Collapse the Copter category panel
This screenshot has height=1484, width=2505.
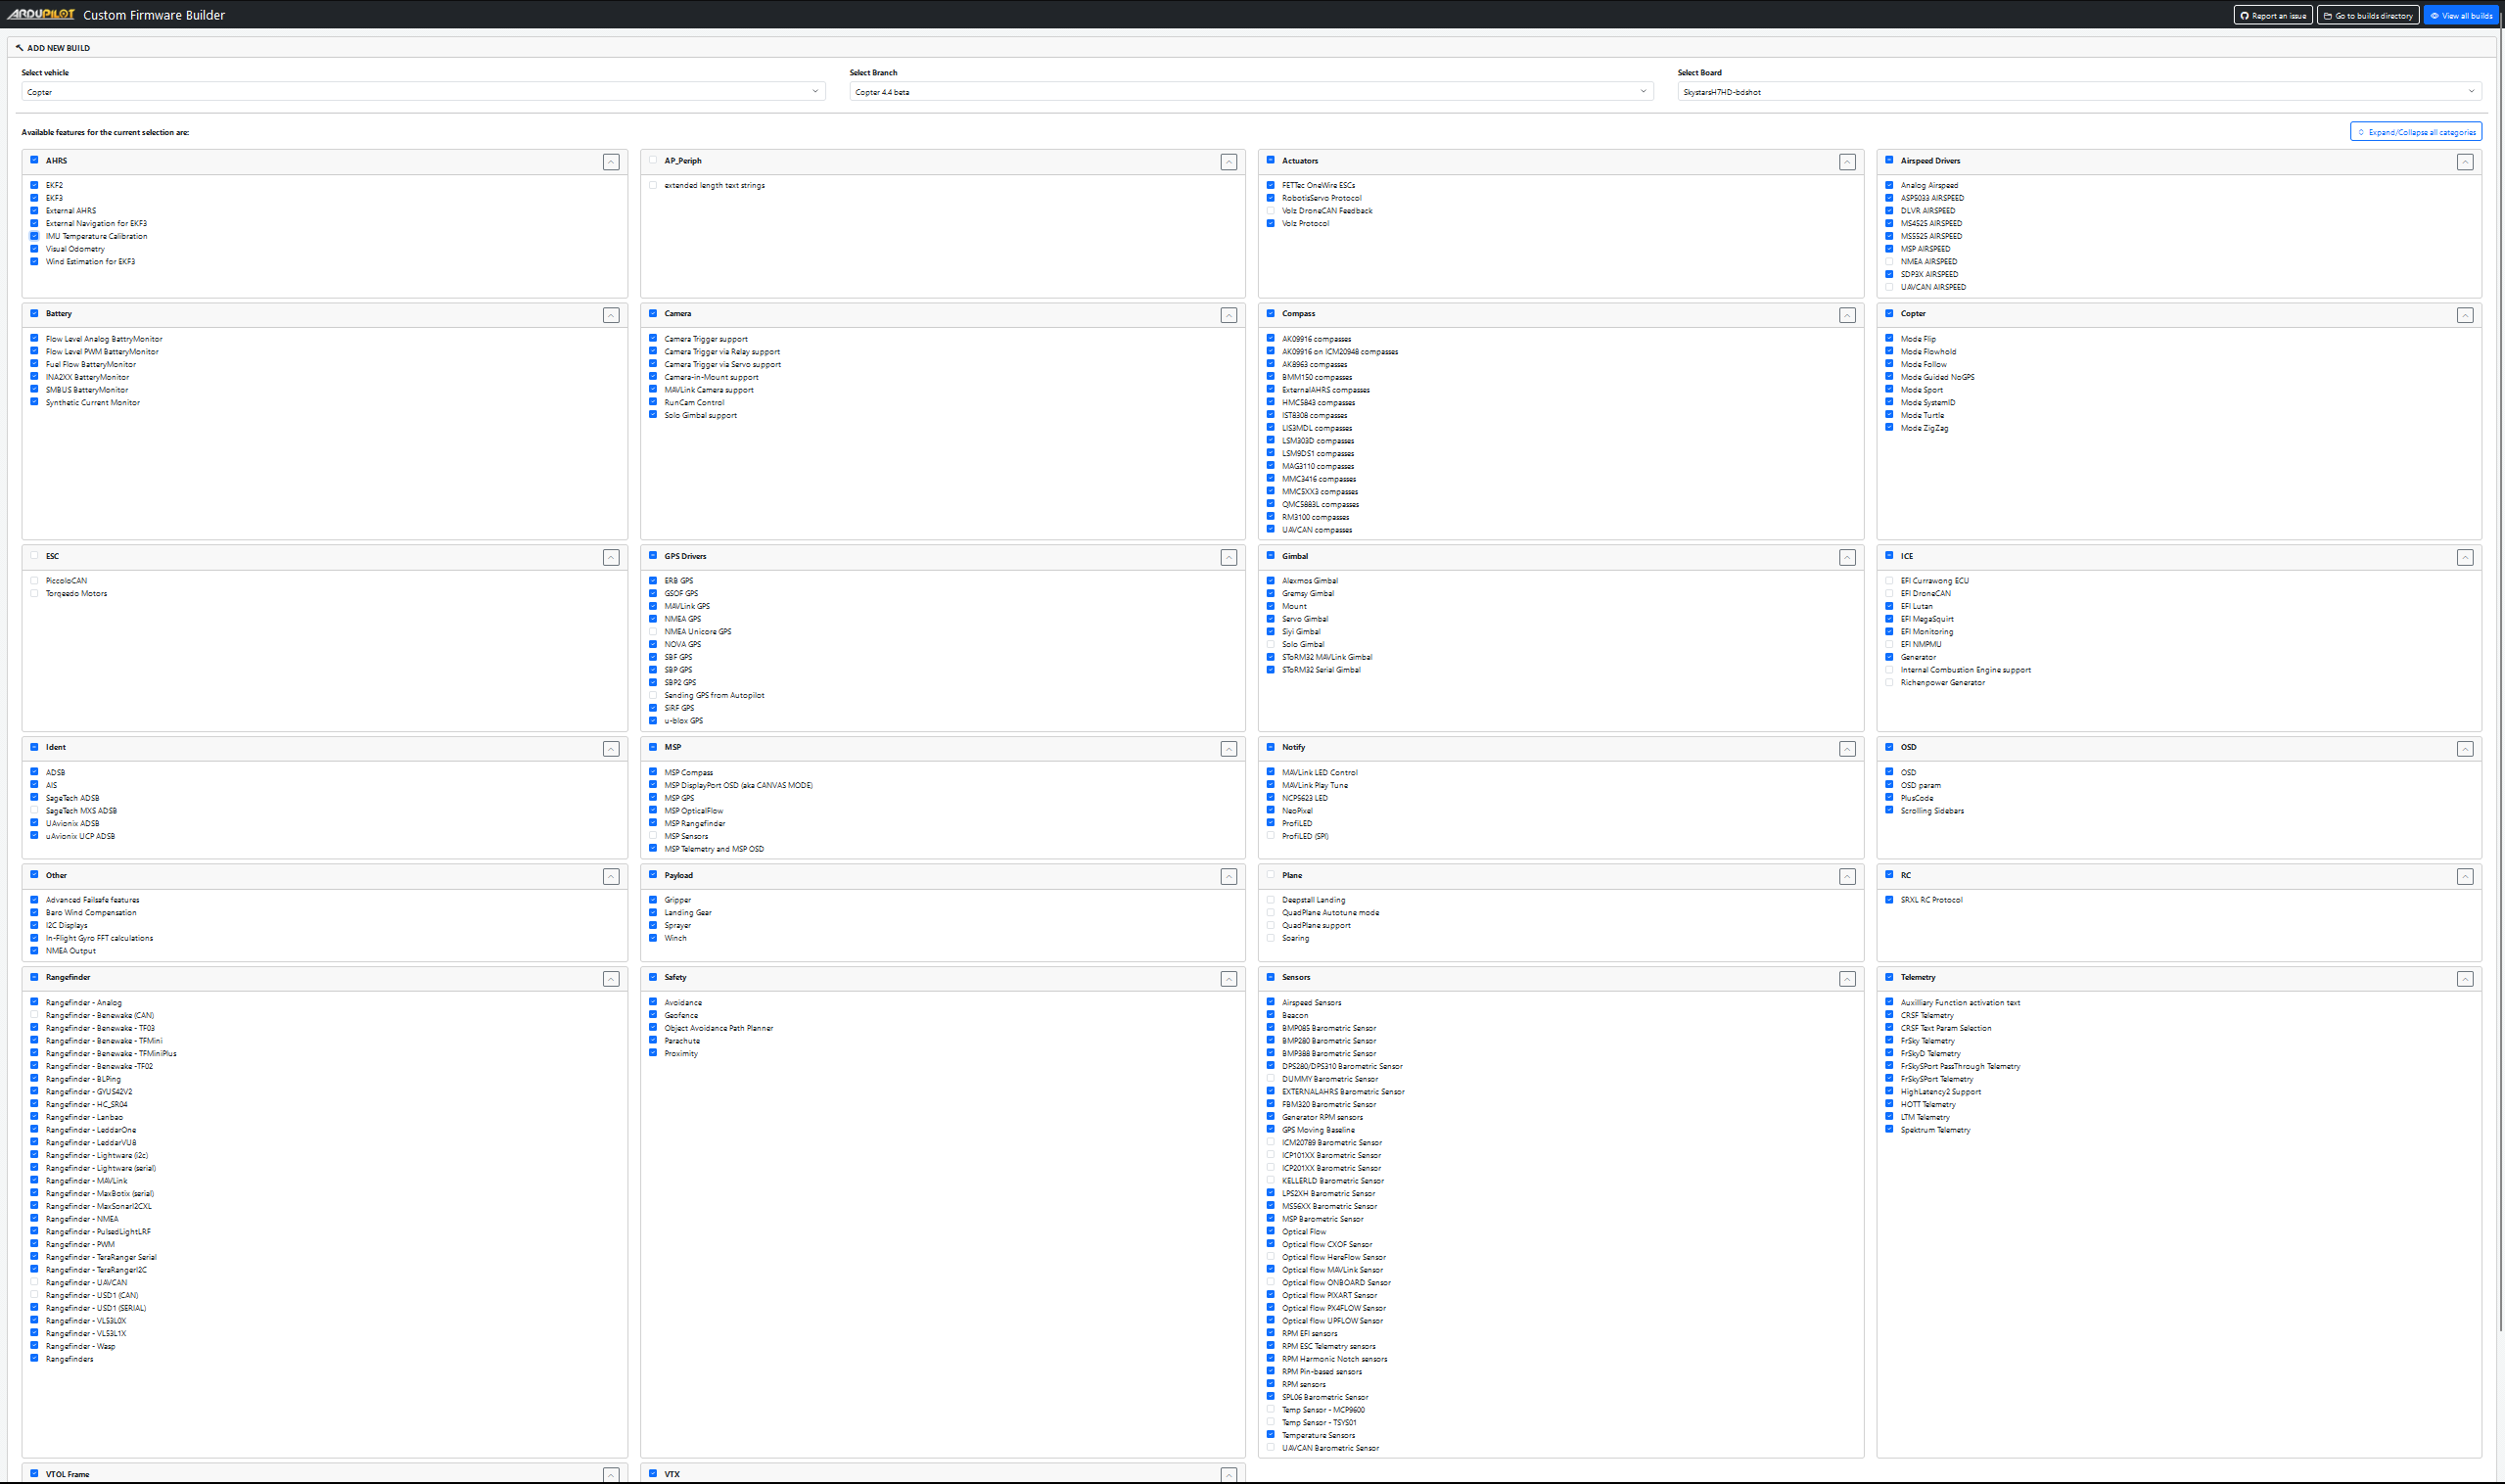[2465, 315]
